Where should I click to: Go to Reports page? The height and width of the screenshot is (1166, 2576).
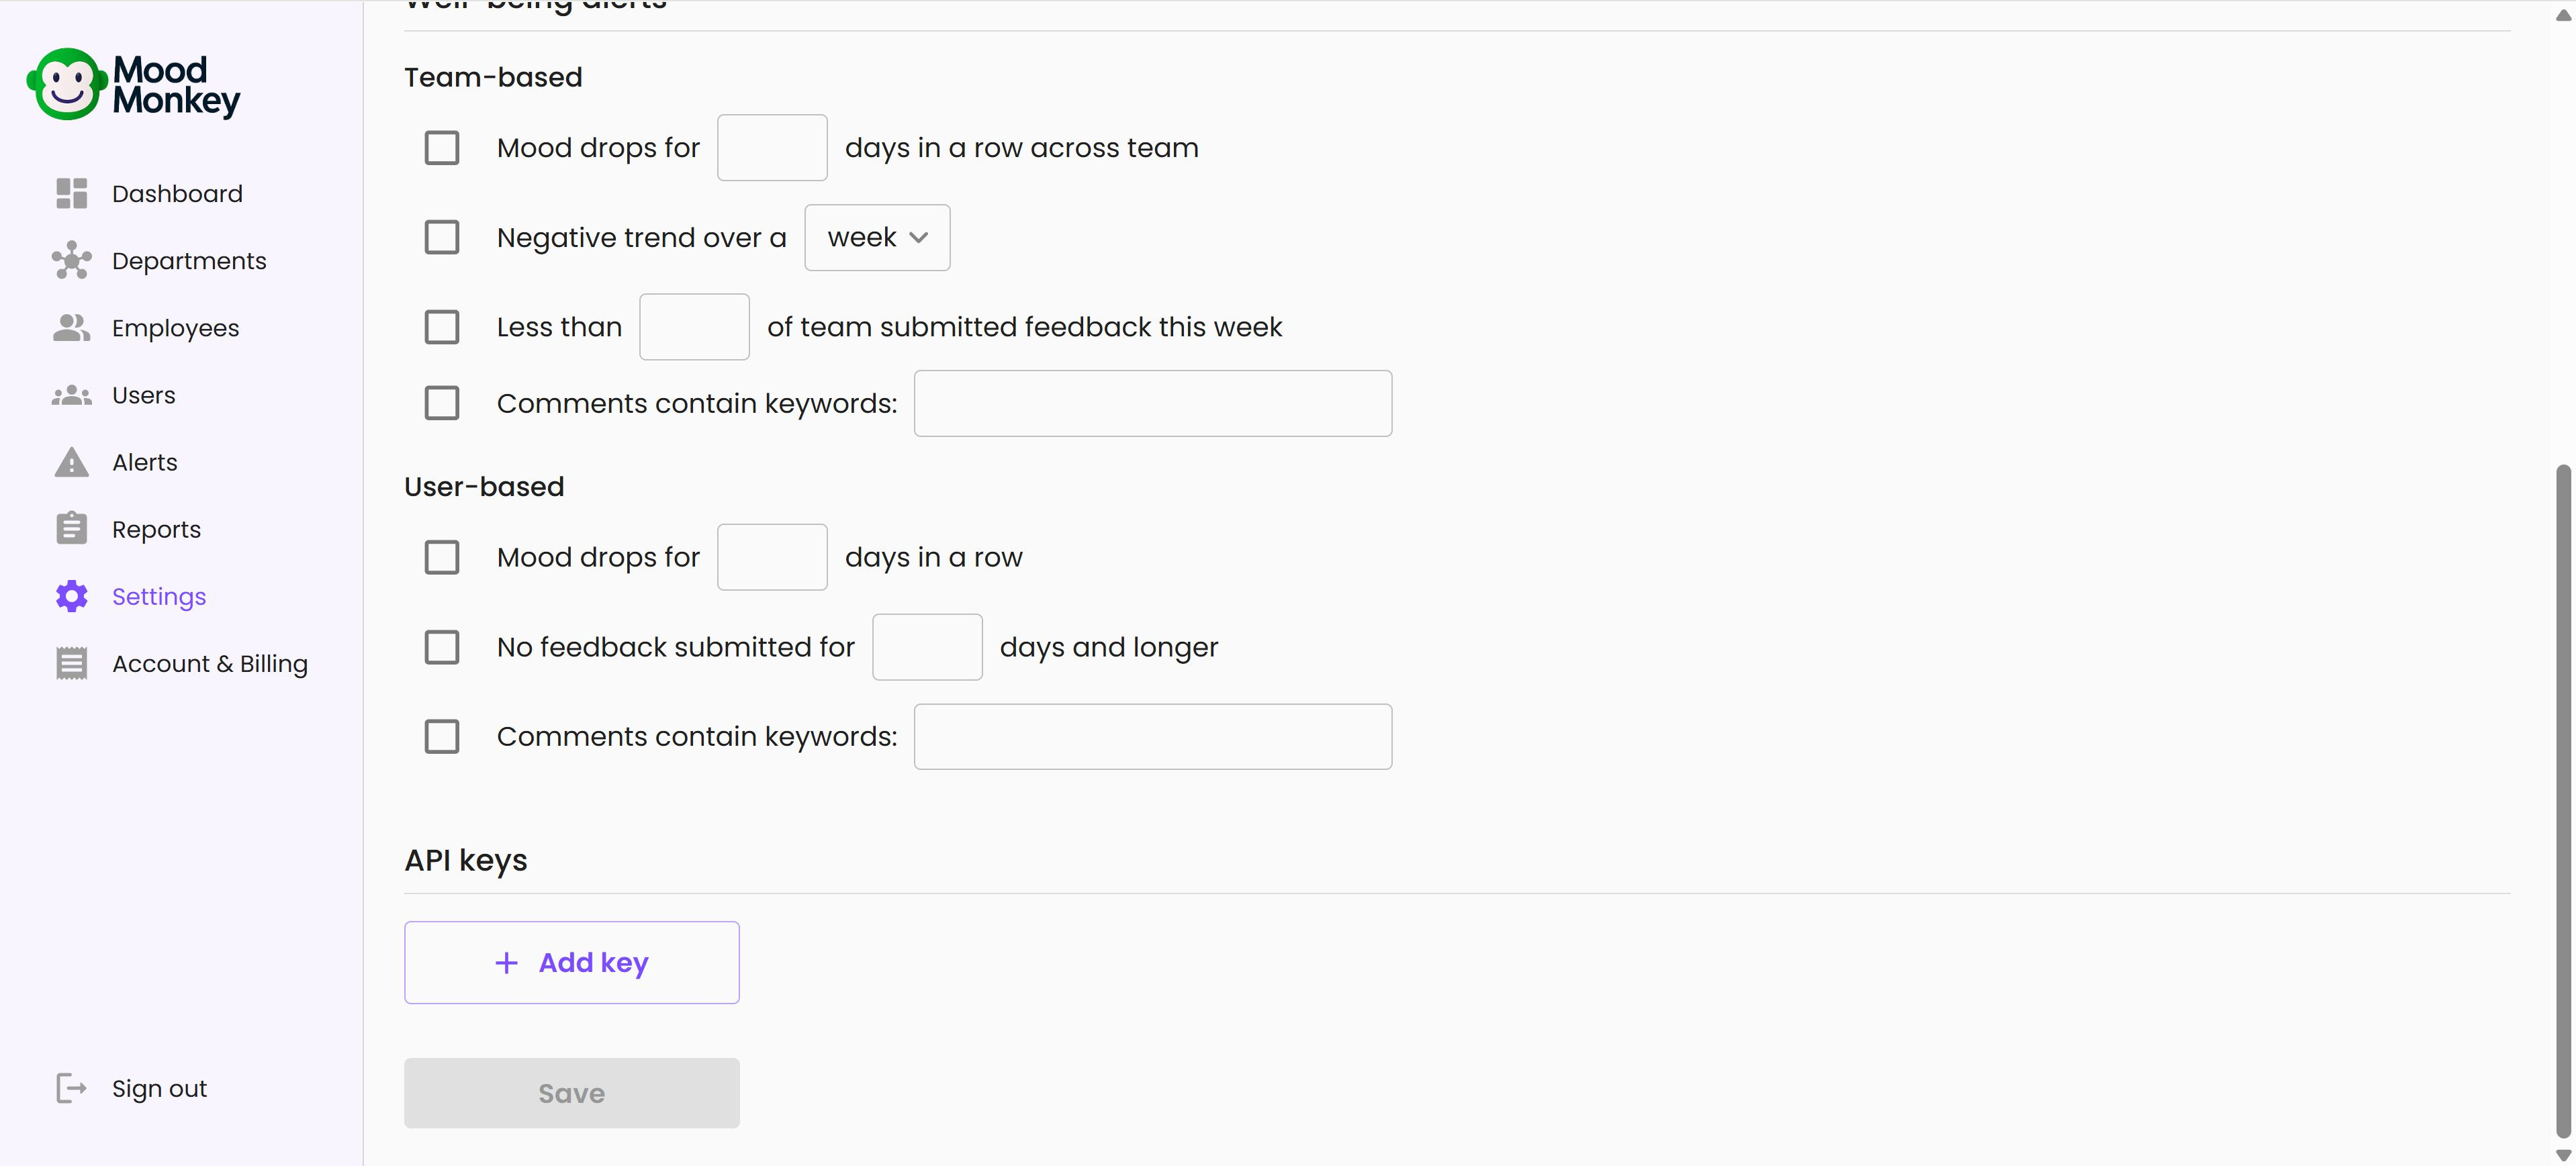tap(156, 529)
